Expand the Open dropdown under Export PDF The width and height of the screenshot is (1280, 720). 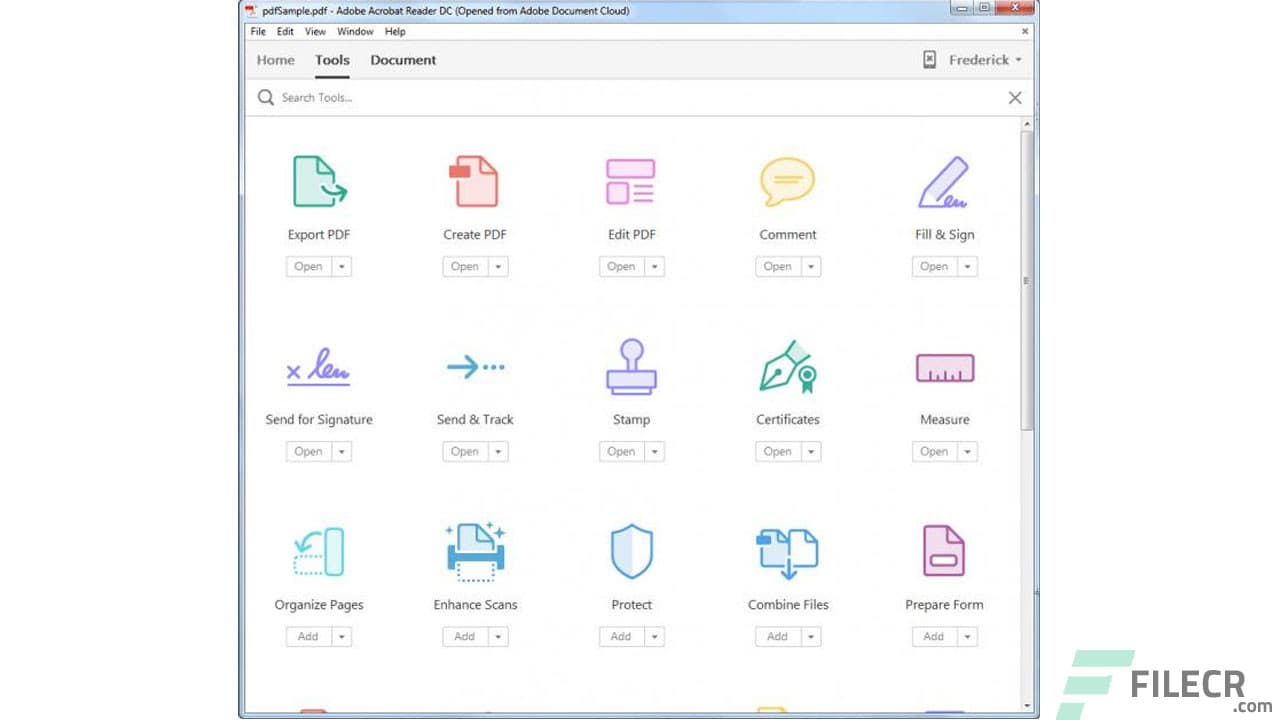coord(340,266)
